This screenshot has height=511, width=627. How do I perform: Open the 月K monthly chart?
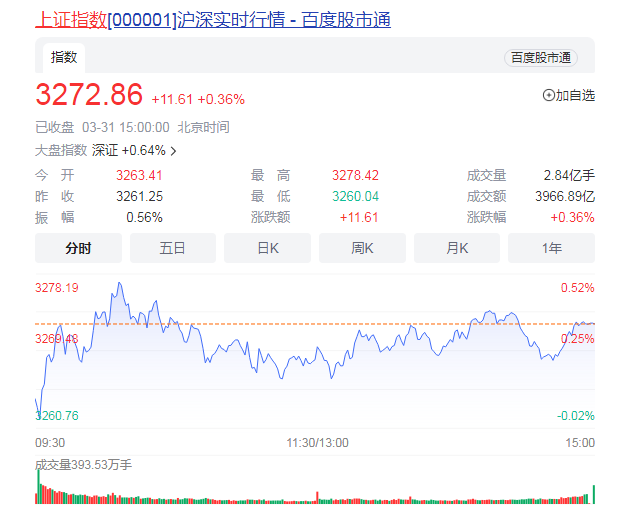(x=457, y=248)
